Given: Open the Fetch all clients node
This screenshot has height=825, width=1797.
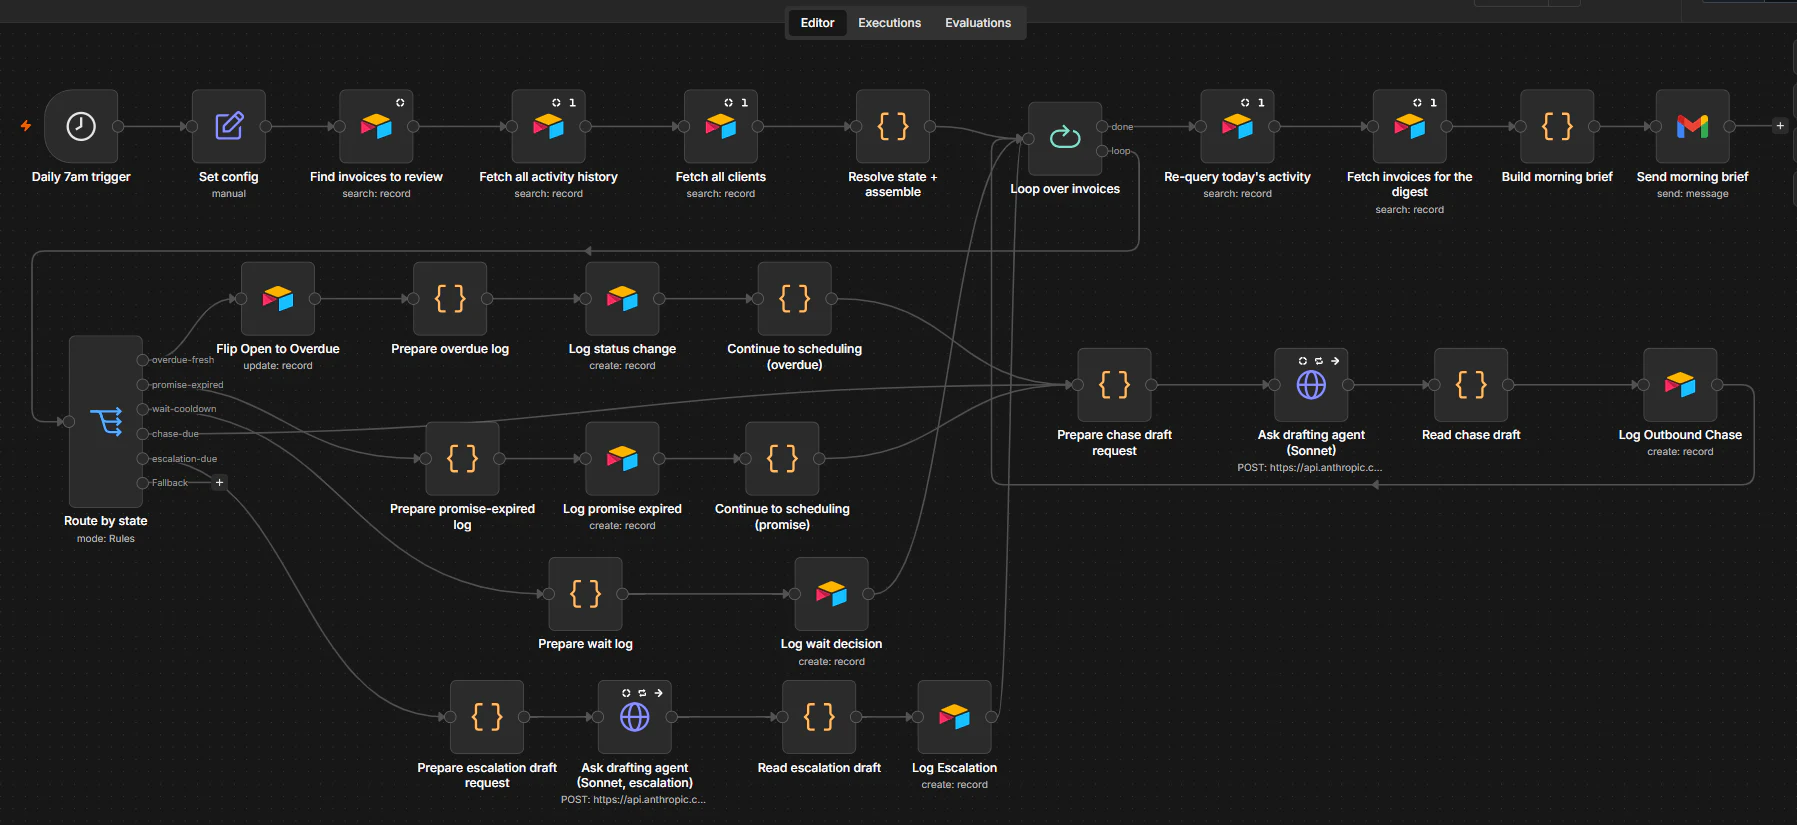Looking at the screenshot, I should (x=721, y=126).
